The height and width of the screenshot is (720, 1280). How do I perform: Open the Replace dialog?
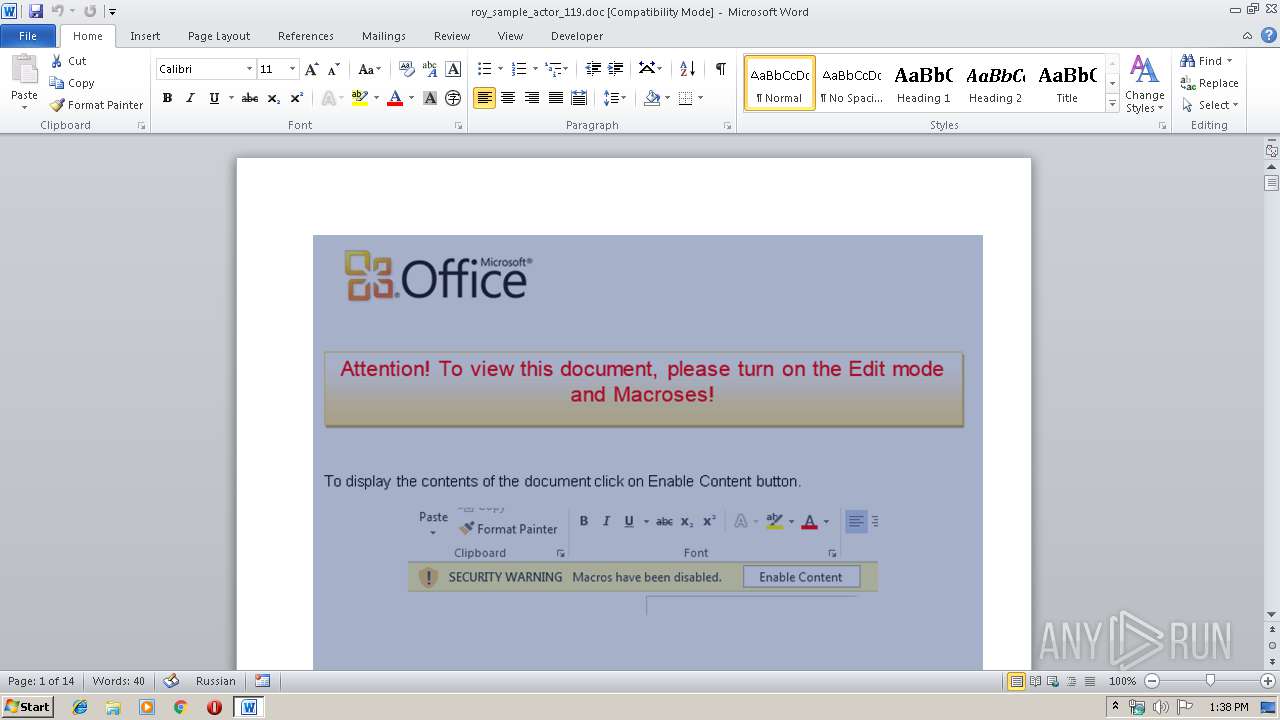click(1209, 83)
